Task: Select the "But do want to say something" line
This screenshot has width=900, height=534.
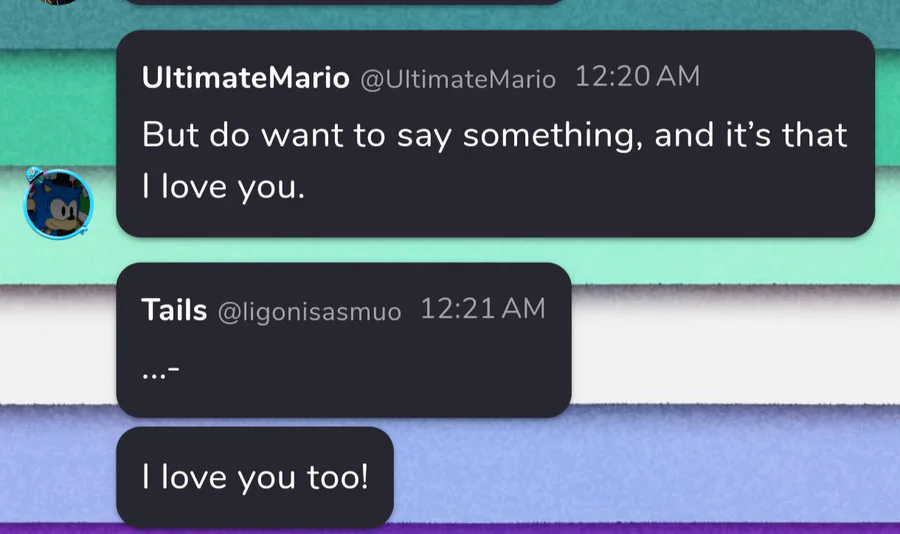Action: [x=495, y=135]
